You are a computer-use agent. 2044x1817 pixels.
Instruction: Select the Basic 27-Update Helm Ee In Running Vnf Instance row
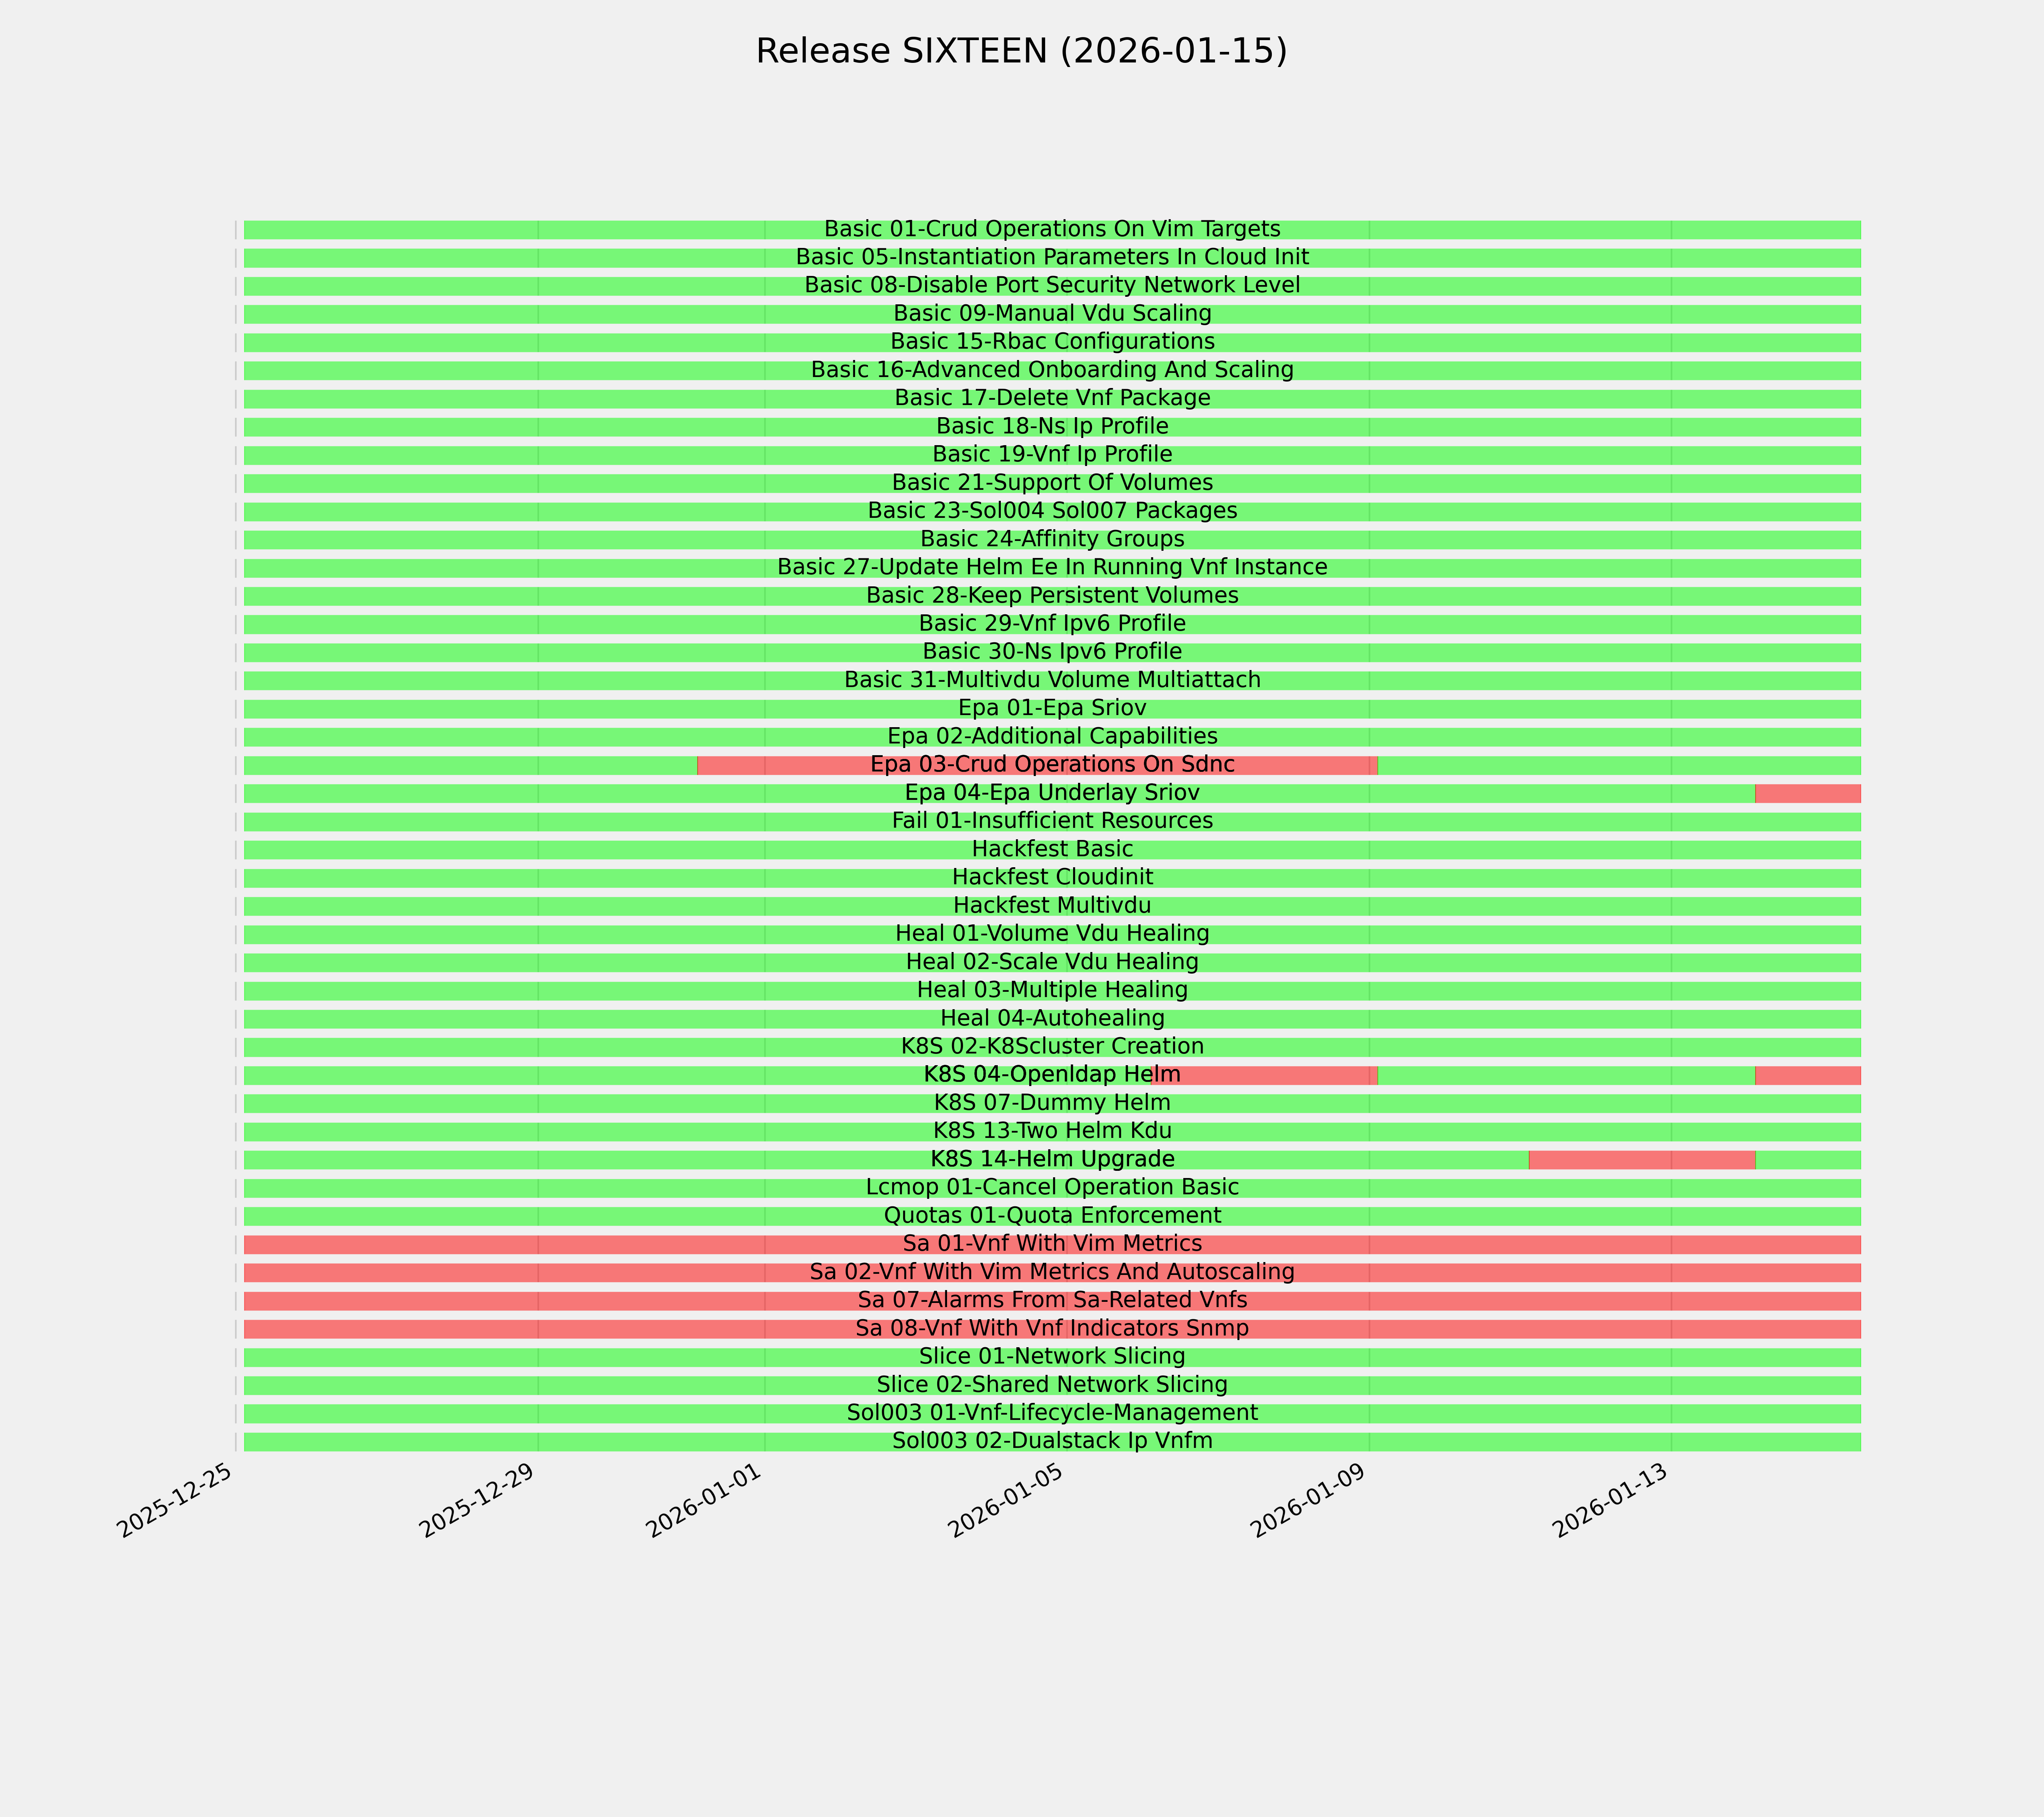(x=1052, y=568)
